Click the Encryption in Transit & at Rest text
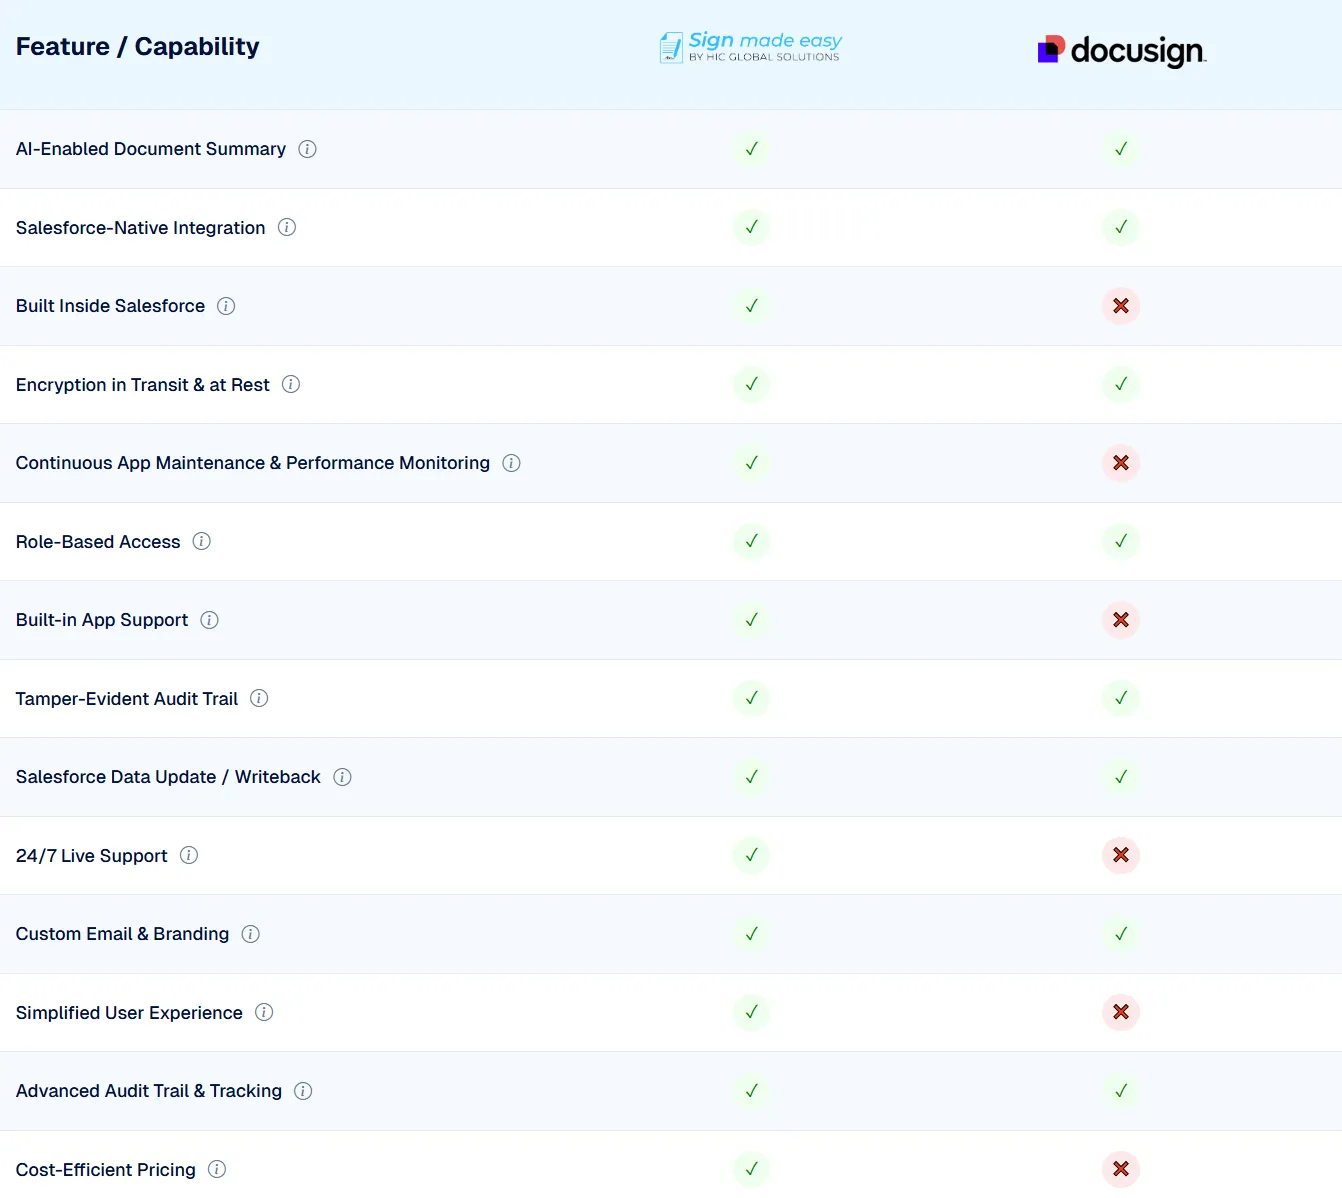The height and width of the screenshot is (1198, 1342). point(143,385)
